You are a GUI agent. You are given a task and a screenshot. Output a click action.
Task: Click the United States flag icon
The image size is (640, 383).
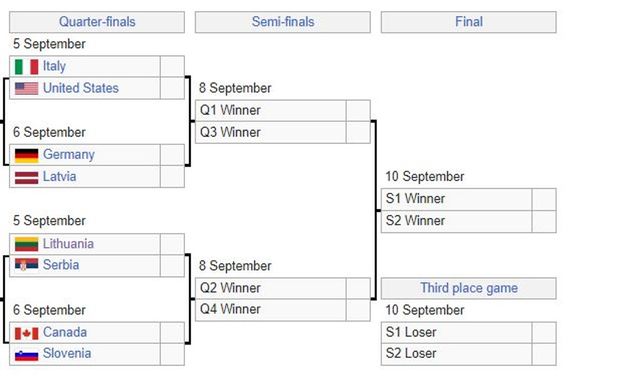pos(27,88)
